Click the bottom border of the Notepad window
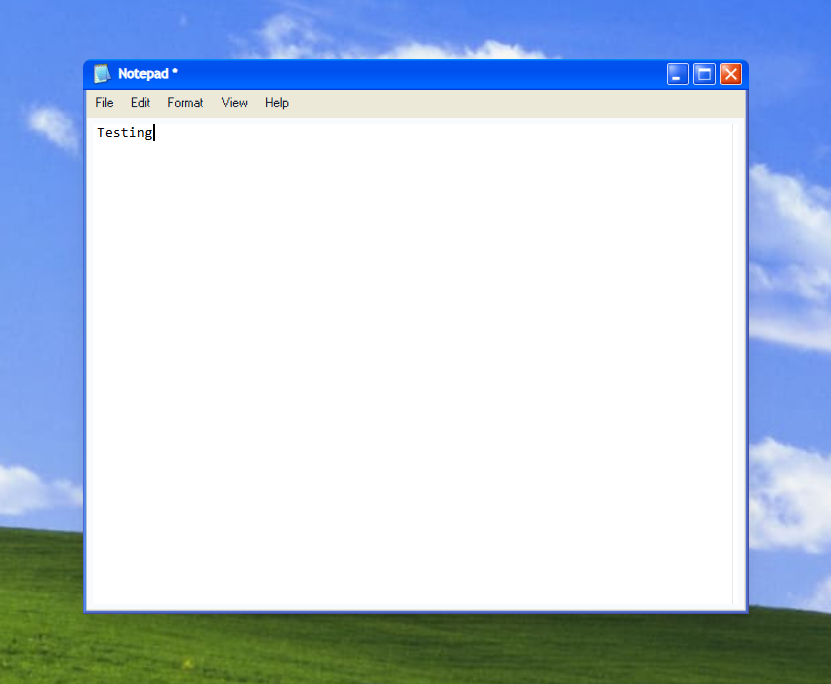831x684 pixels. [x=415, y=609]
